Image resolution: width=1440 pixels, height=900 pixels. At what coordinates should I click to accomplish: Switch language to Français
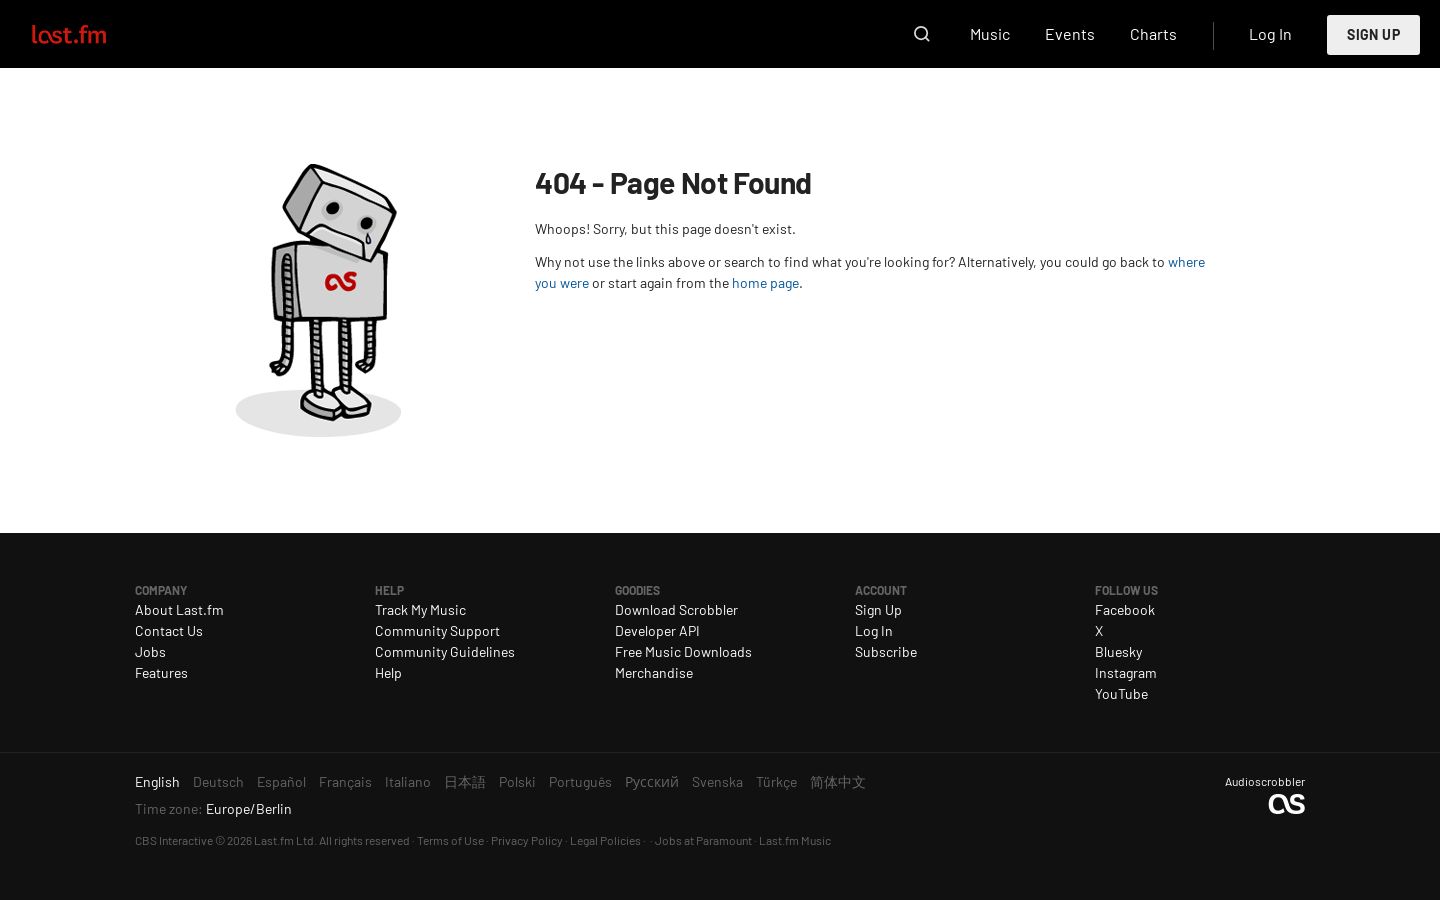click(x=345, y=782)
